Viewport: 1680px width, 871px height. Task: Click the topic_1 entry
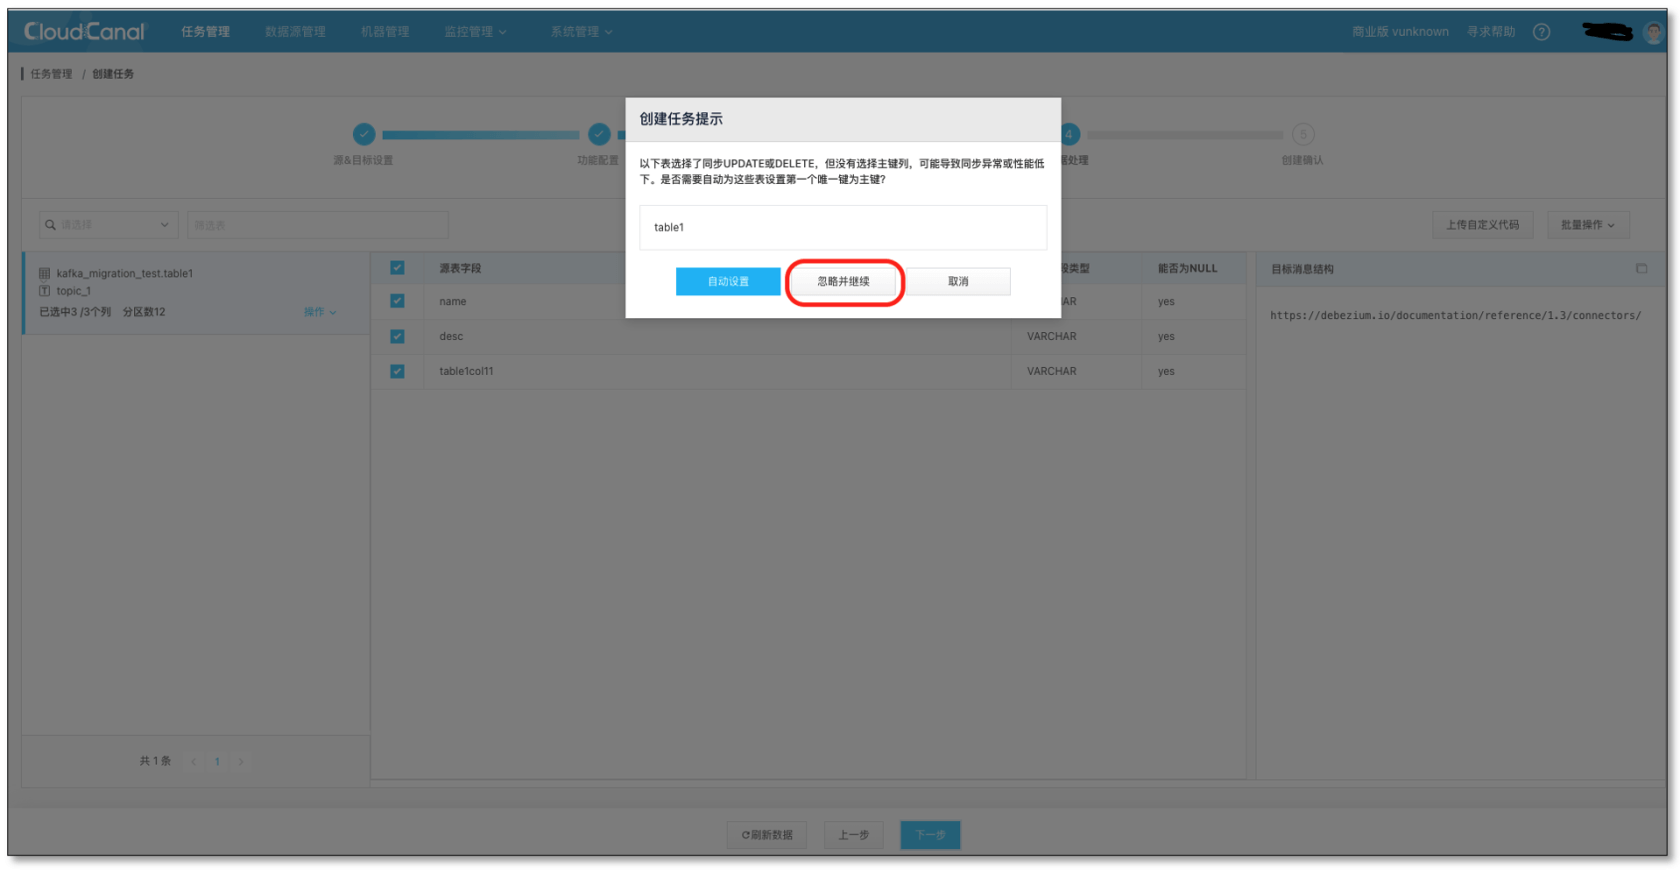73,291
